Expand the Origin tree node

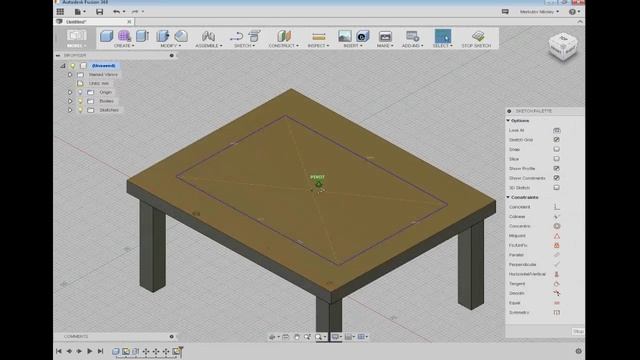(70, 92)
